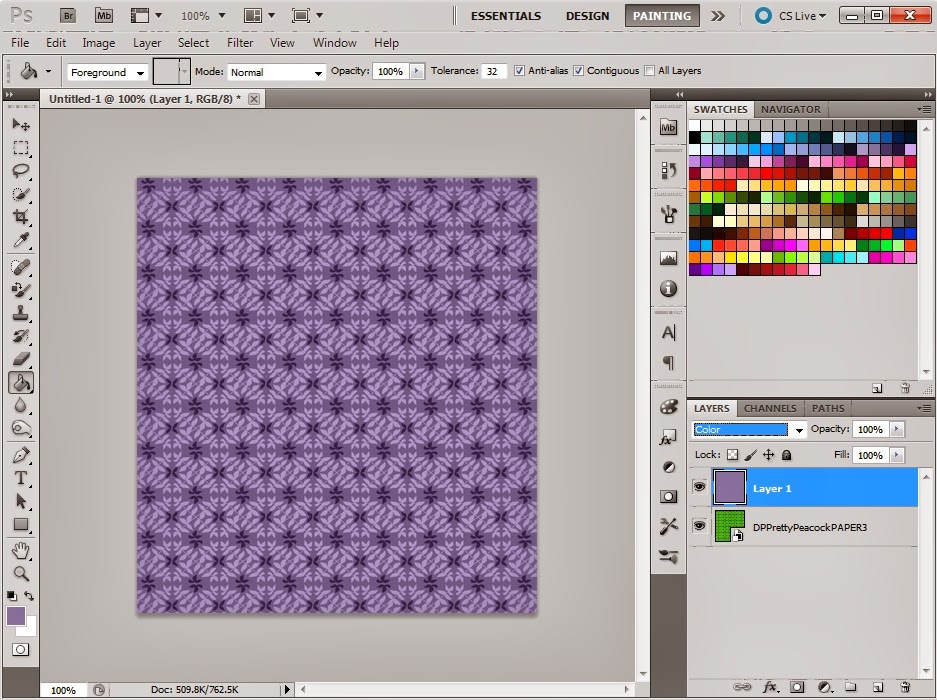Open the Character panel icon

(x=668, y=333)
